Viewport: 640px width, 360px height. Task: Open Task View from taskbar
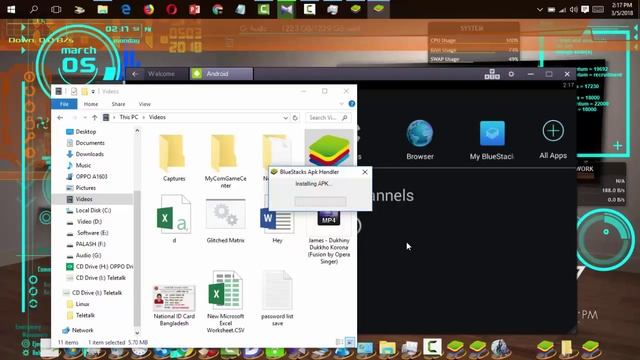click(x=56, y=9)
